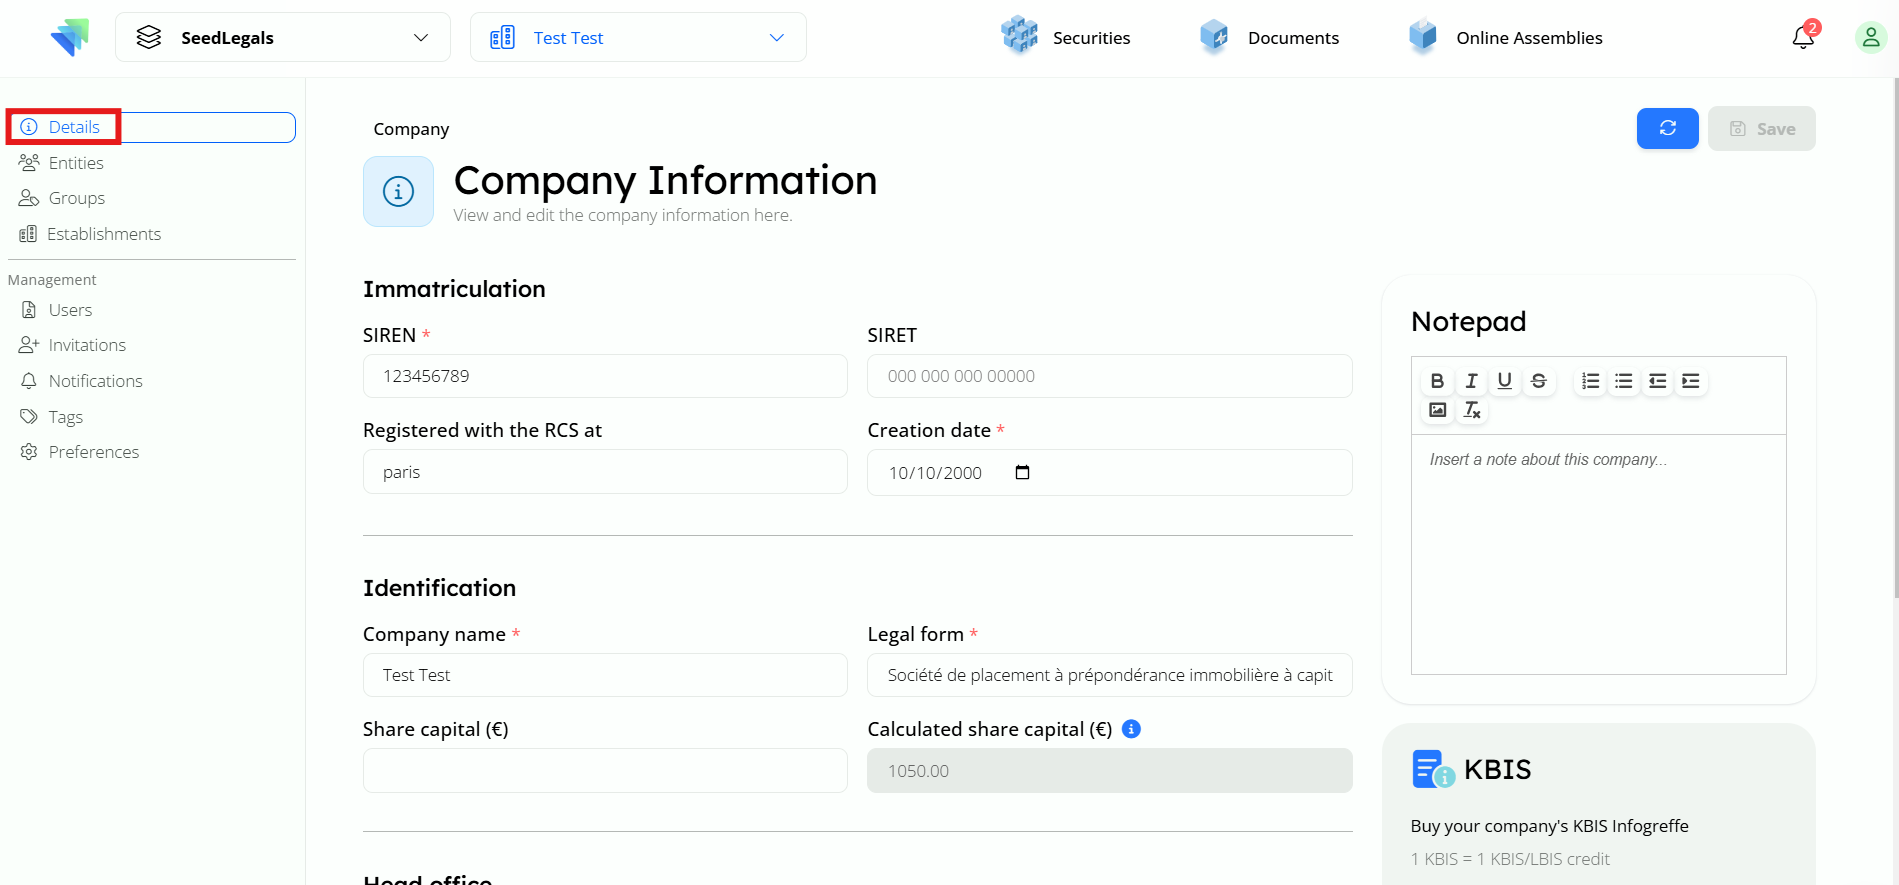The width and height of the screenshot is (1899, 885).
Task: Click the Share capital input field
Action: [605, 771]
